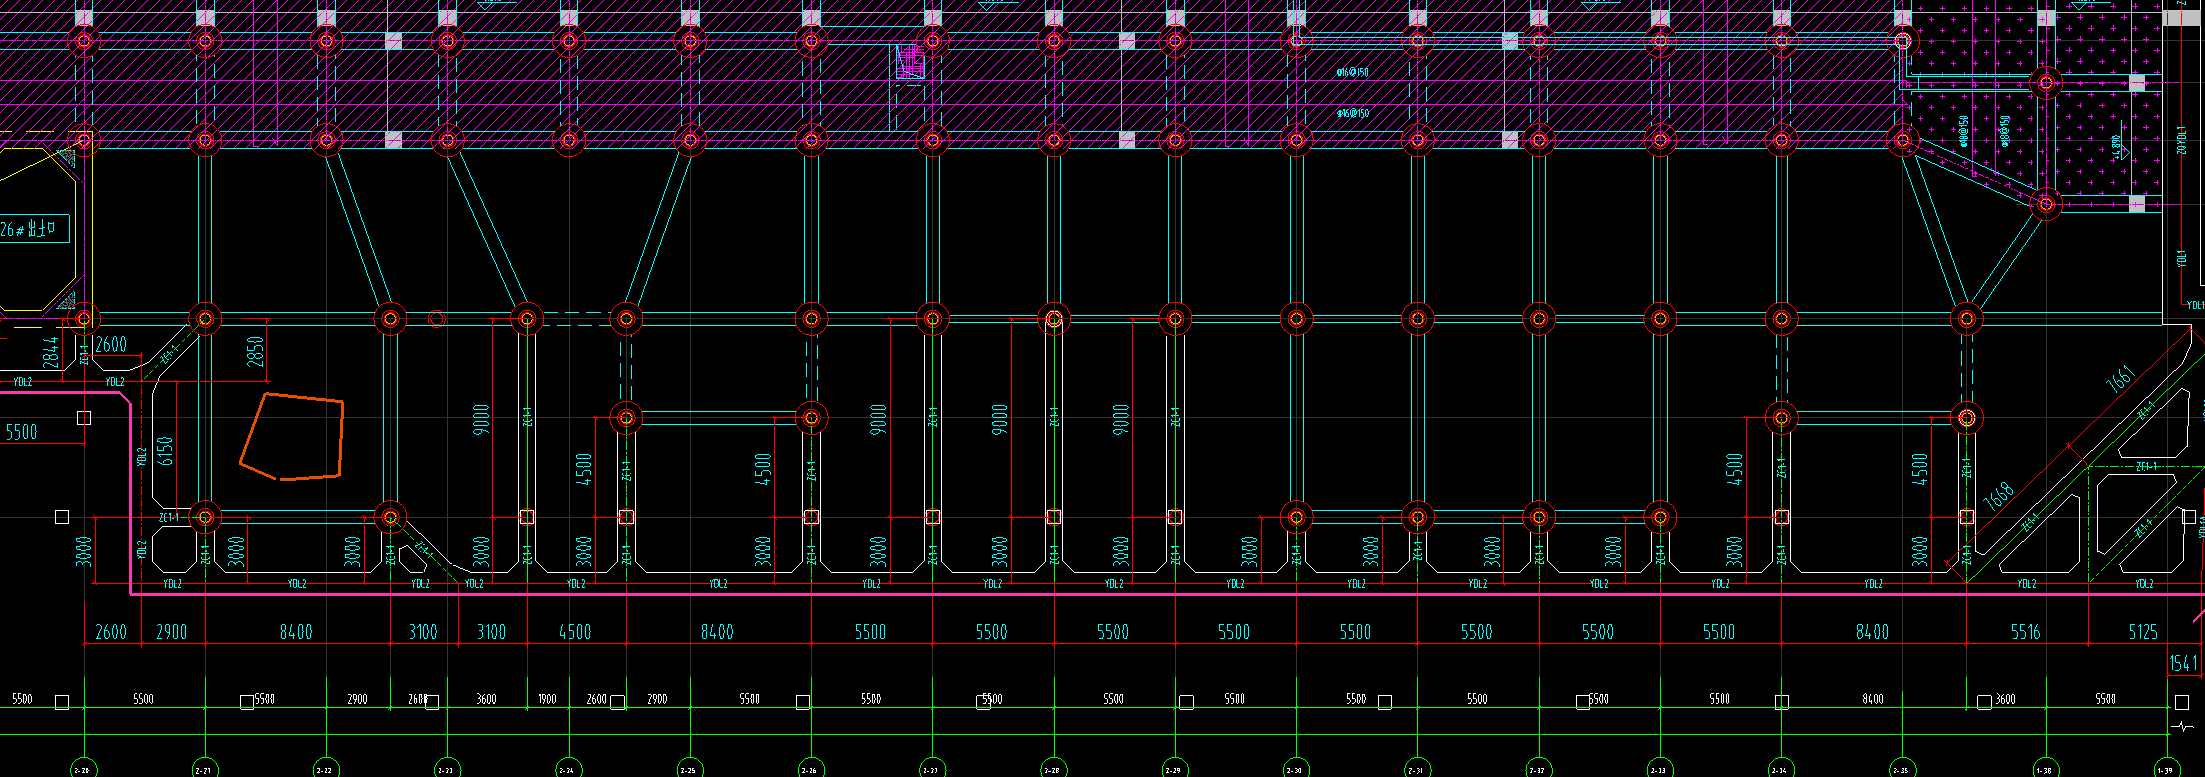Pick the 2850 vertical dimension text
The image size is (2205, 777).
(255, 351)
